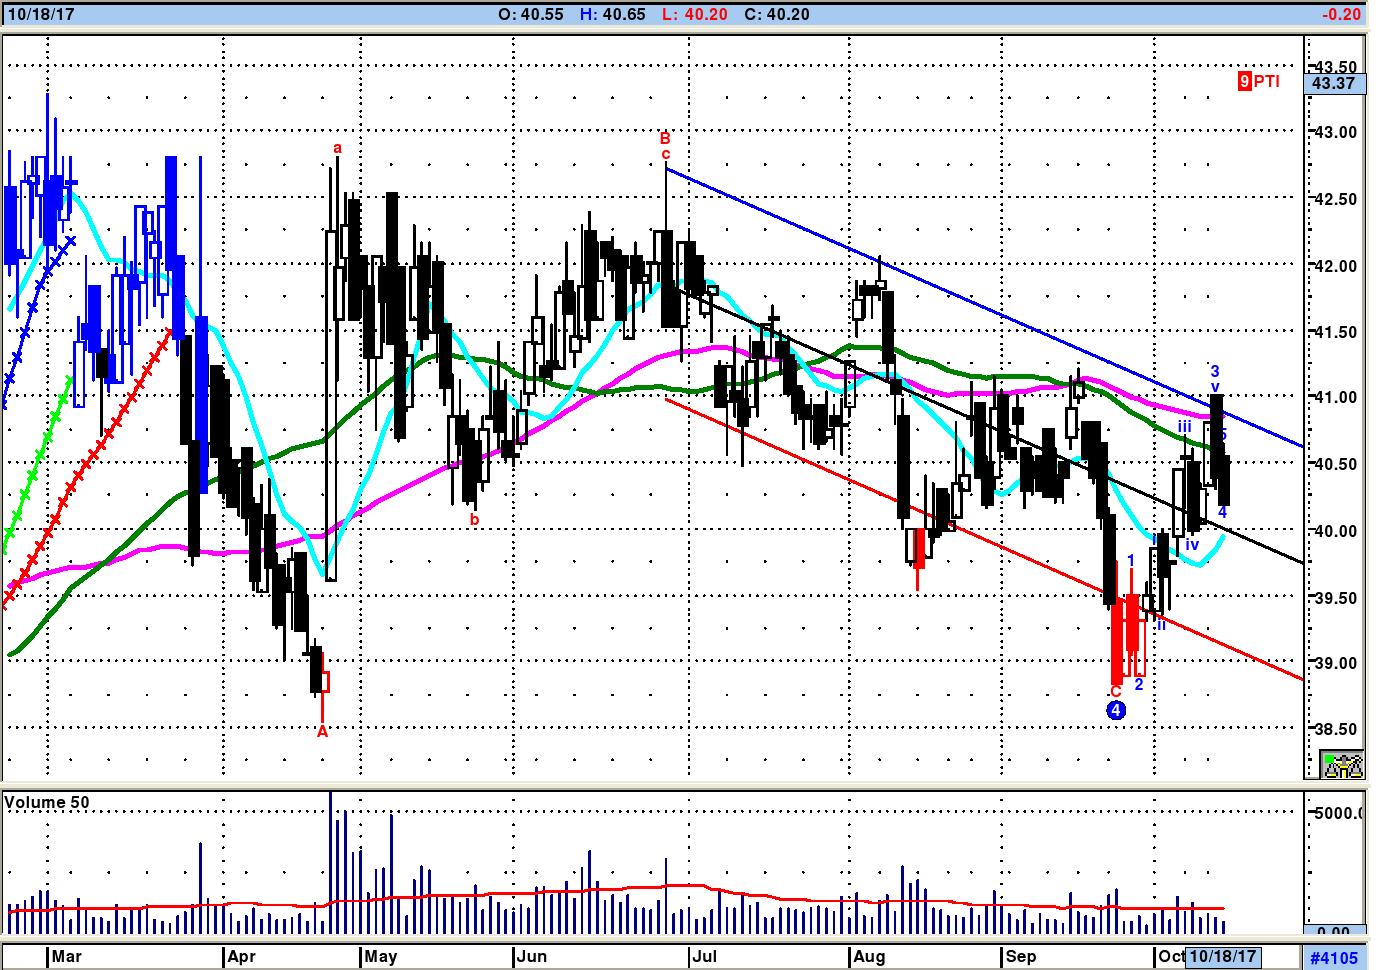Select the red 'A' wave label at April low
Viewport: 1400px width, 970px height.
click(322, 731)
